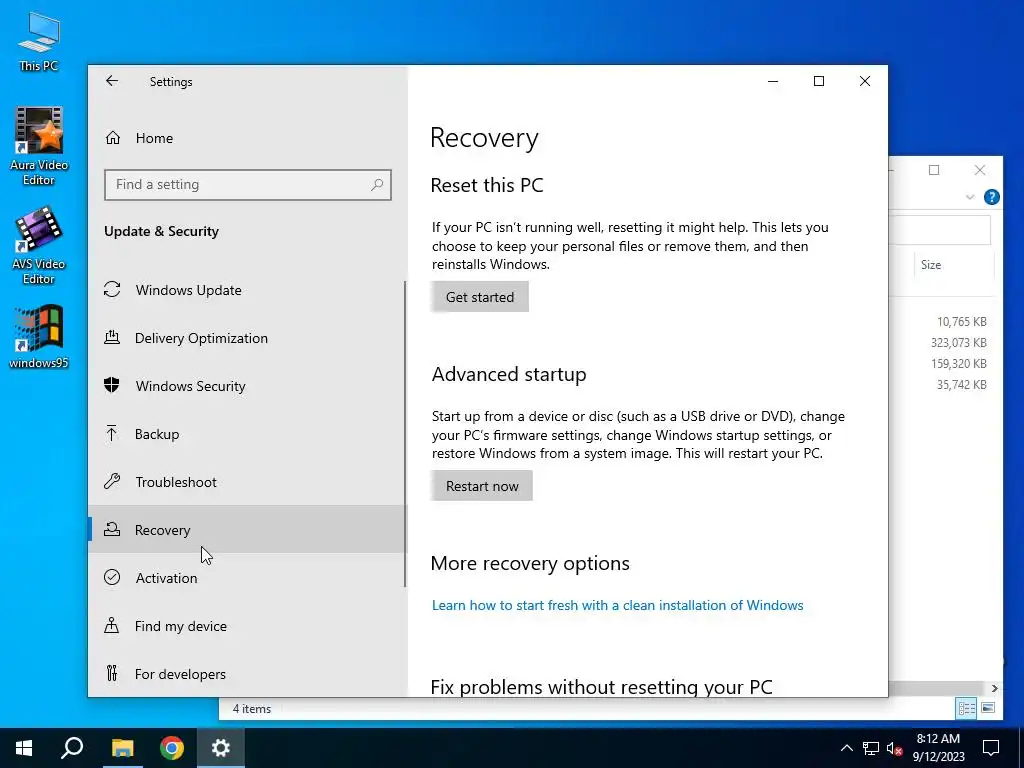Click the Backup upload arrow icon
1024x768 pixels.
(112, 434)
